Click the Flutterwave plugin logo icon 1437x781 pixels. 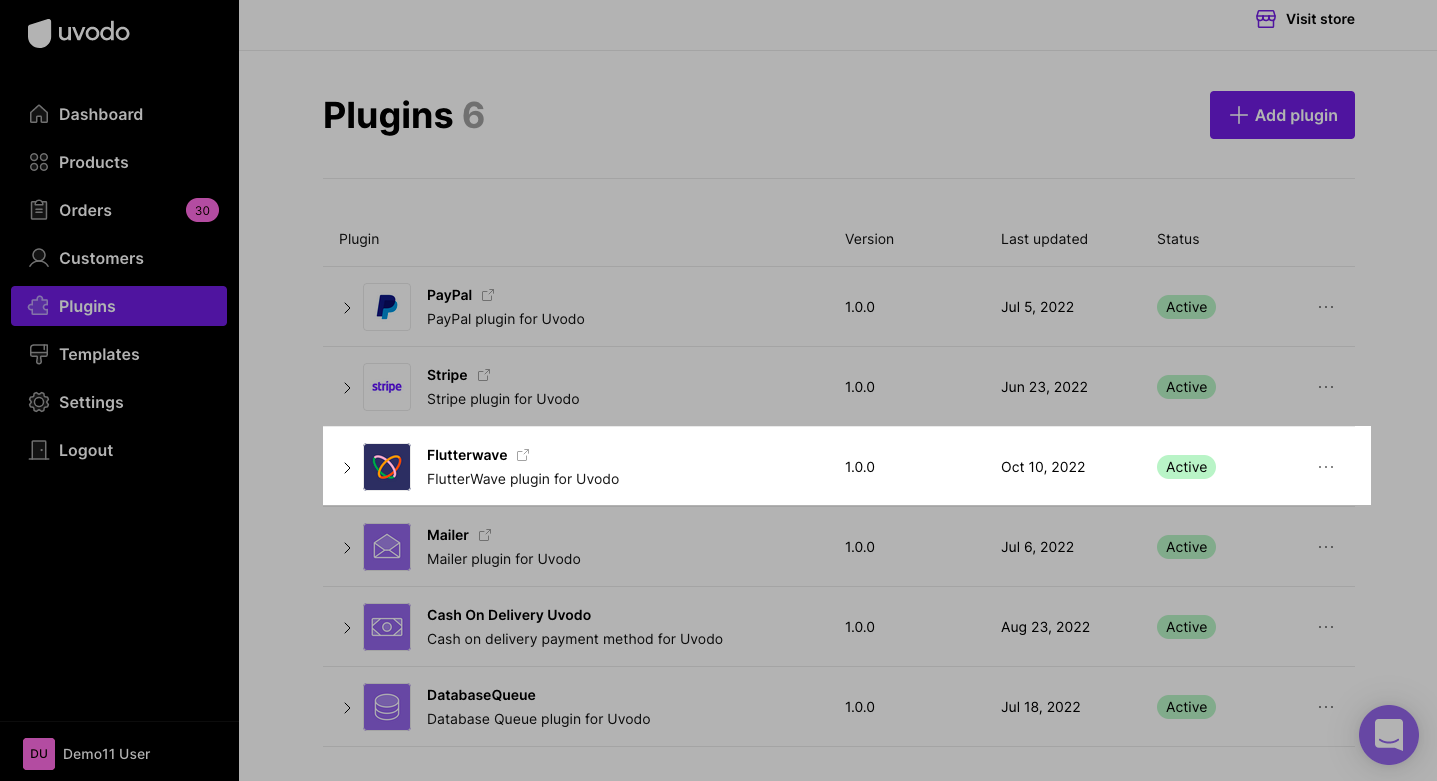[x=387, y=467]
